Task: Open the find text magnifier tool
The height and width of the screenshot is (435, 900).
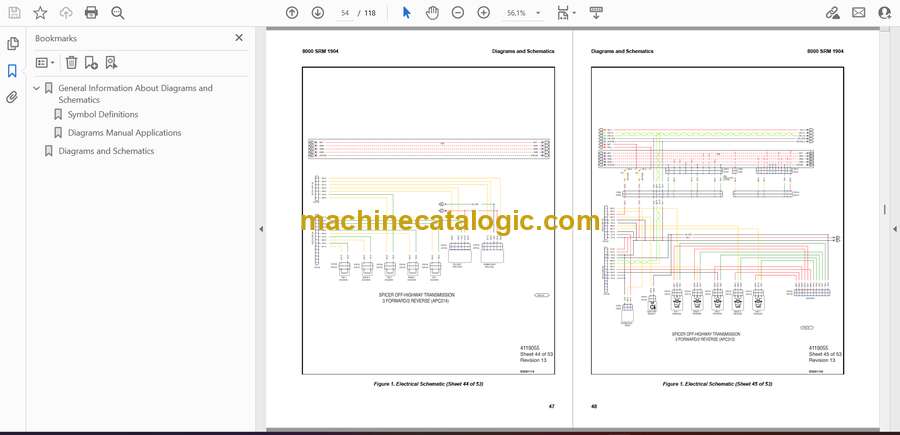Action: tap(118, 13)
